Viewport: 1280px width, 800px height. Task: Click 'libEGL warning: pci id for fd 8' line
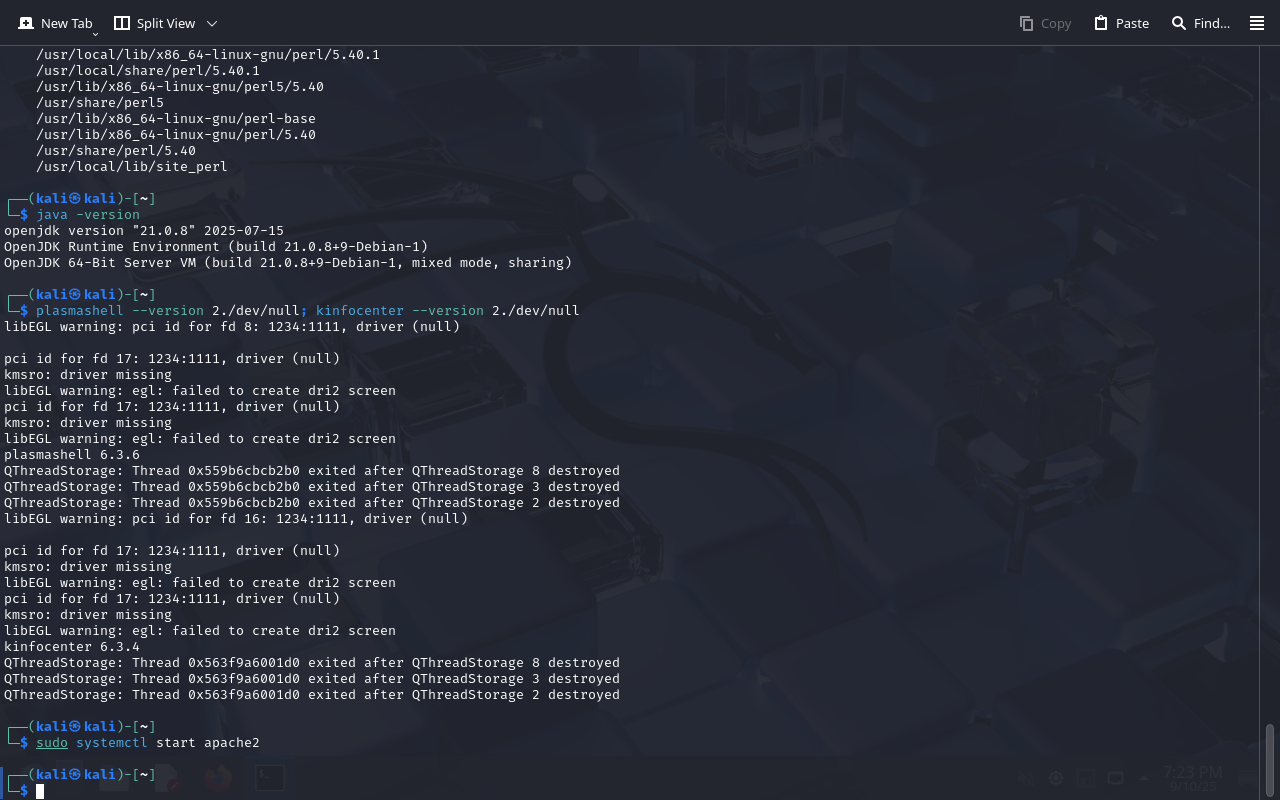pyautogui.click(x=232, y=327)
